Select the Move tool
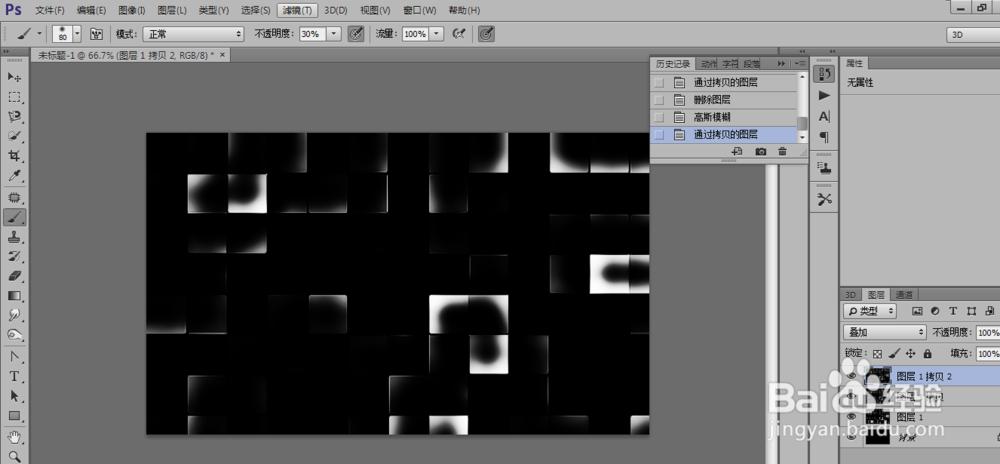 coord(14,77)
